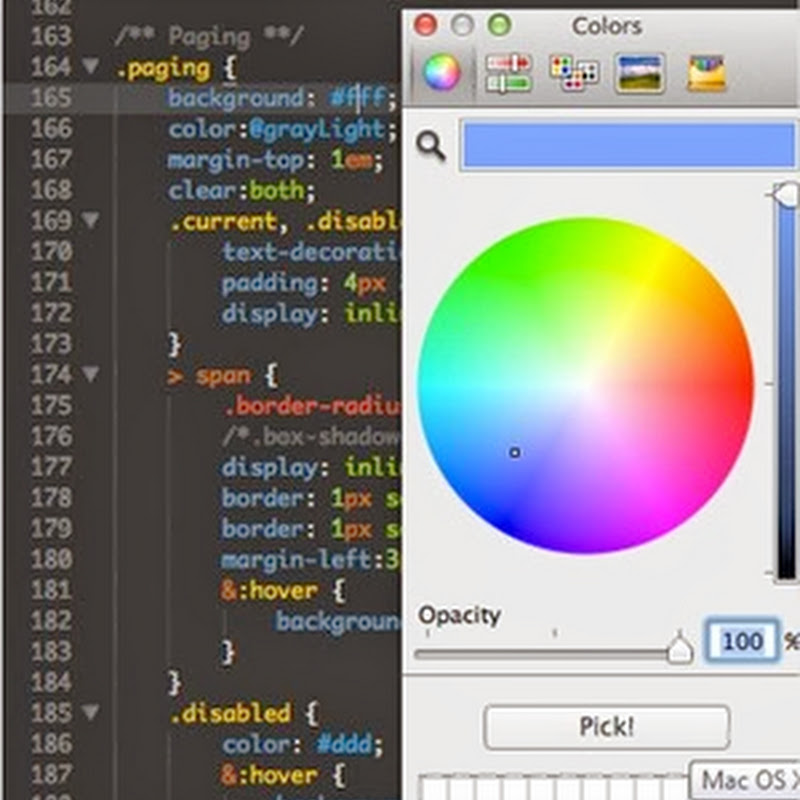The image size is (800, 800).
Task: Click line number 165 in gutter
Action: (x=52, y=98)
